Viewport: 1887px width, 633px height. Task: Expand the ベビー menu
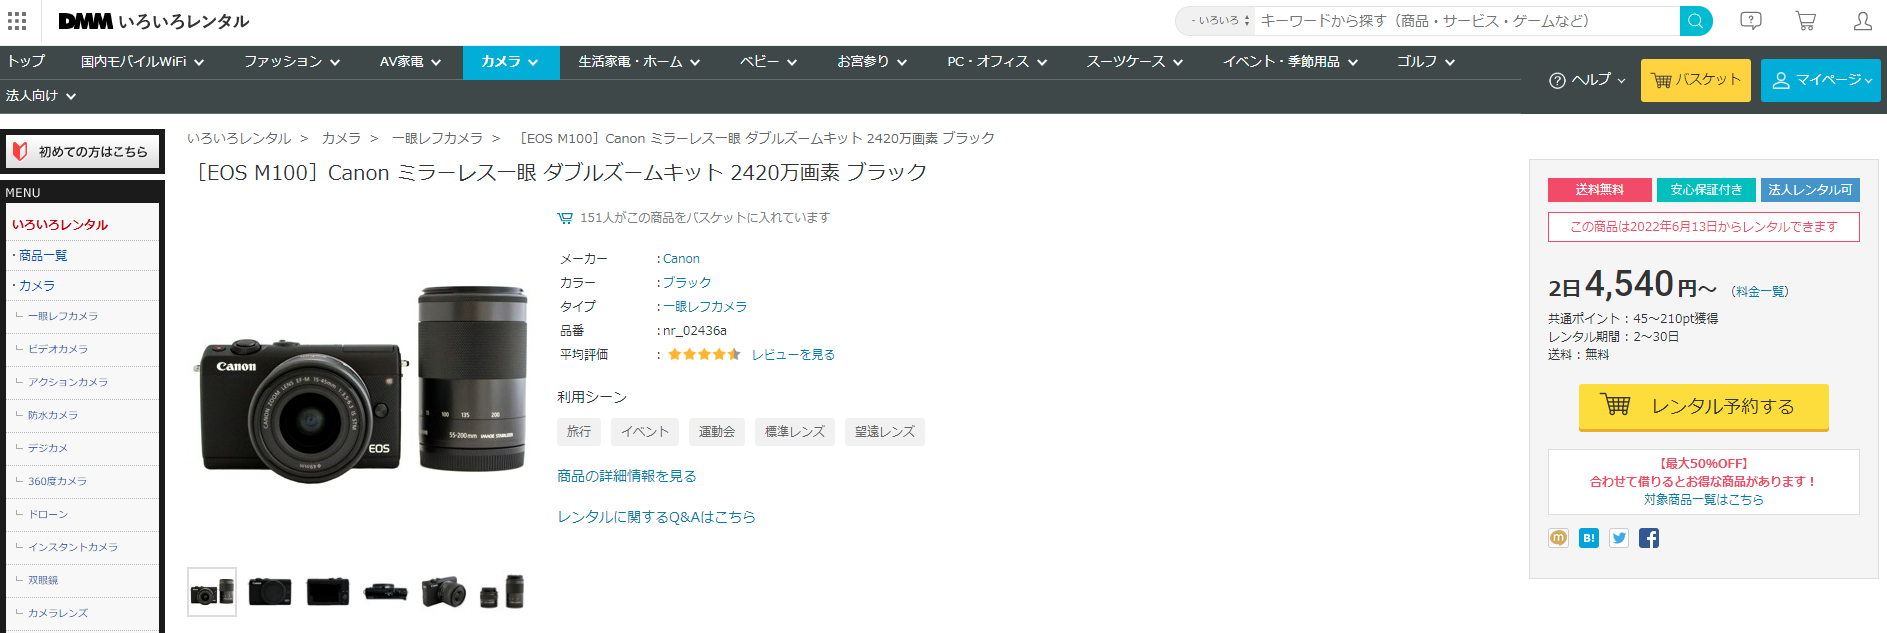coord(768,62)
